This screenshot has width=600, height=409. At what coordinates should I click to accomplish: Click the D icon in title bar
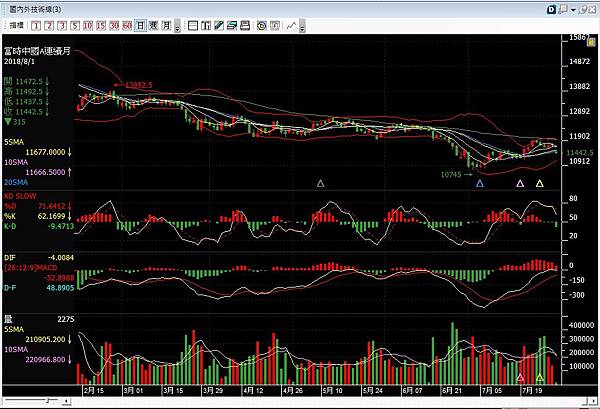[x=551, y=10]
